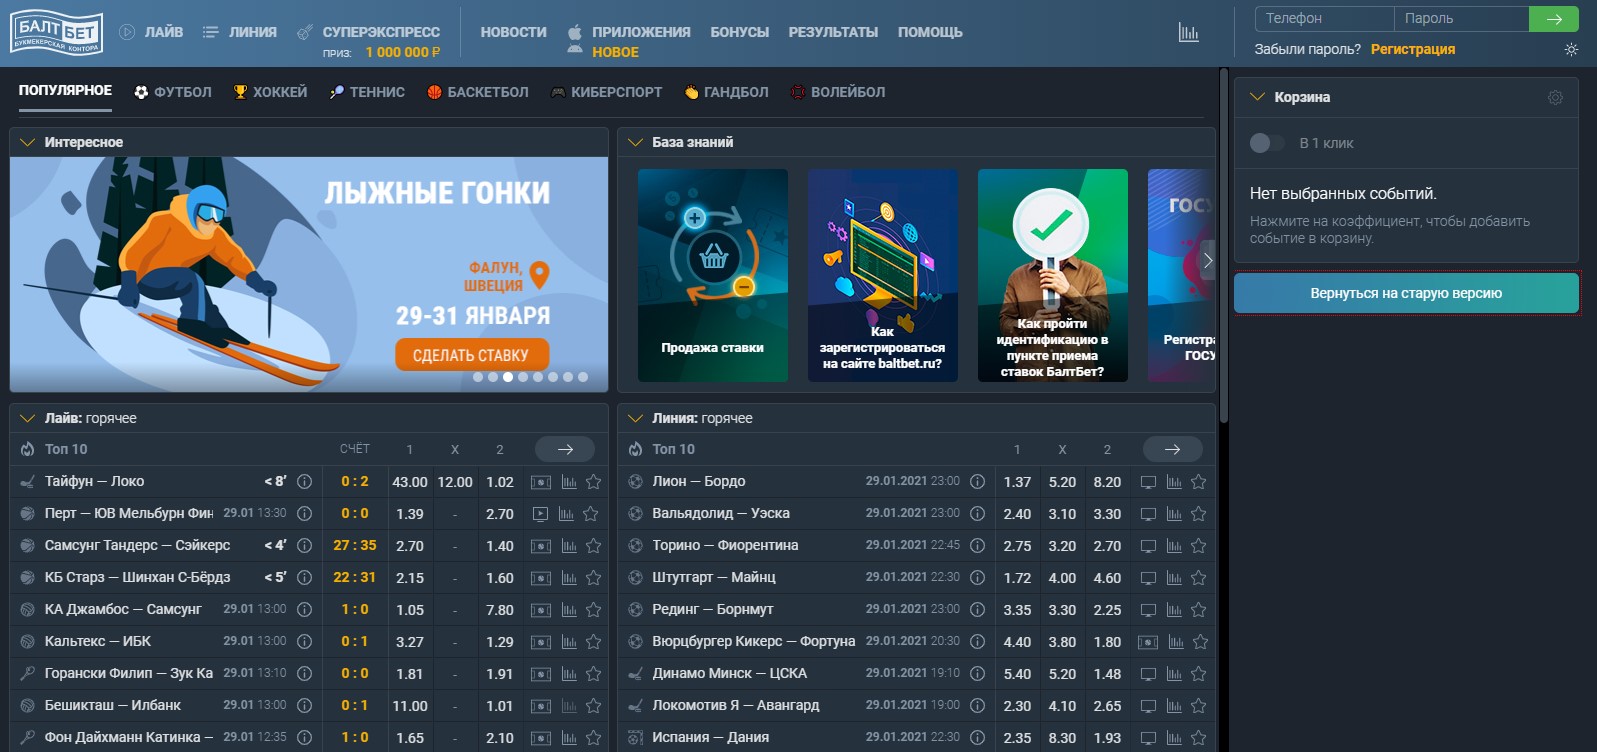This screenshot has height=752, width=1597.
Task: Click Забыли пароль? link
Action: tap(1308, 49)
